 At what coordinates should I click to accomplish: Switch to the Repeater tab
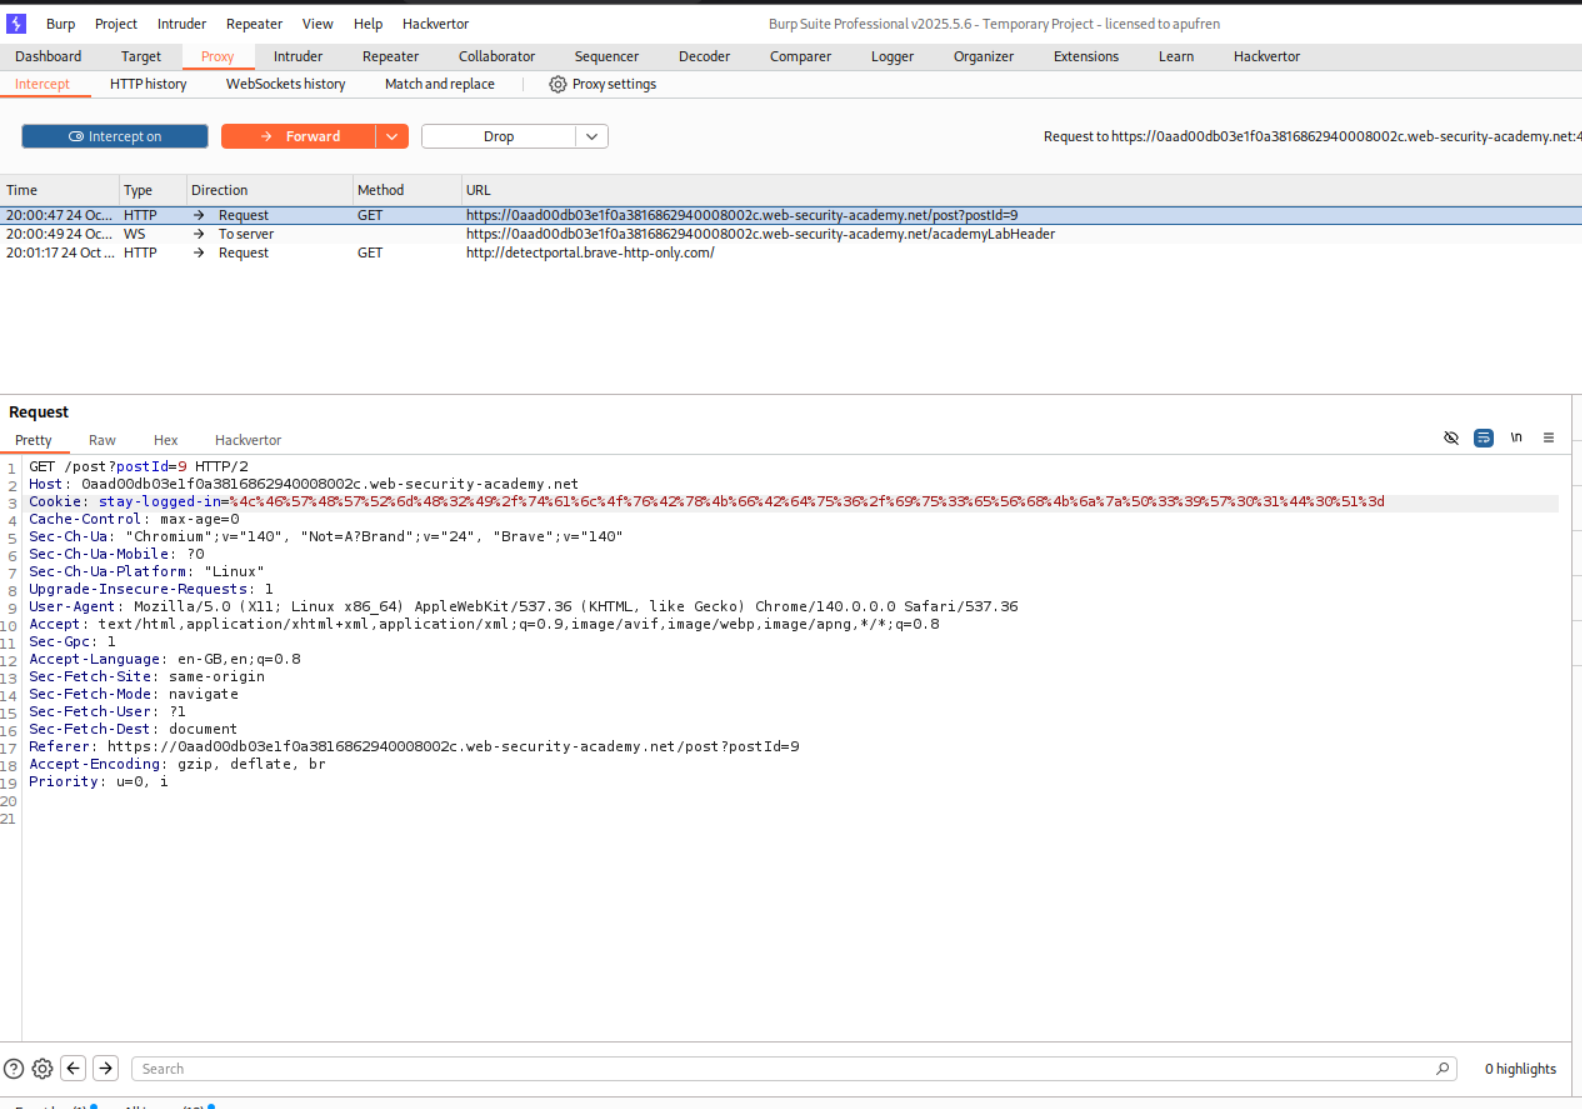[390, 56]
